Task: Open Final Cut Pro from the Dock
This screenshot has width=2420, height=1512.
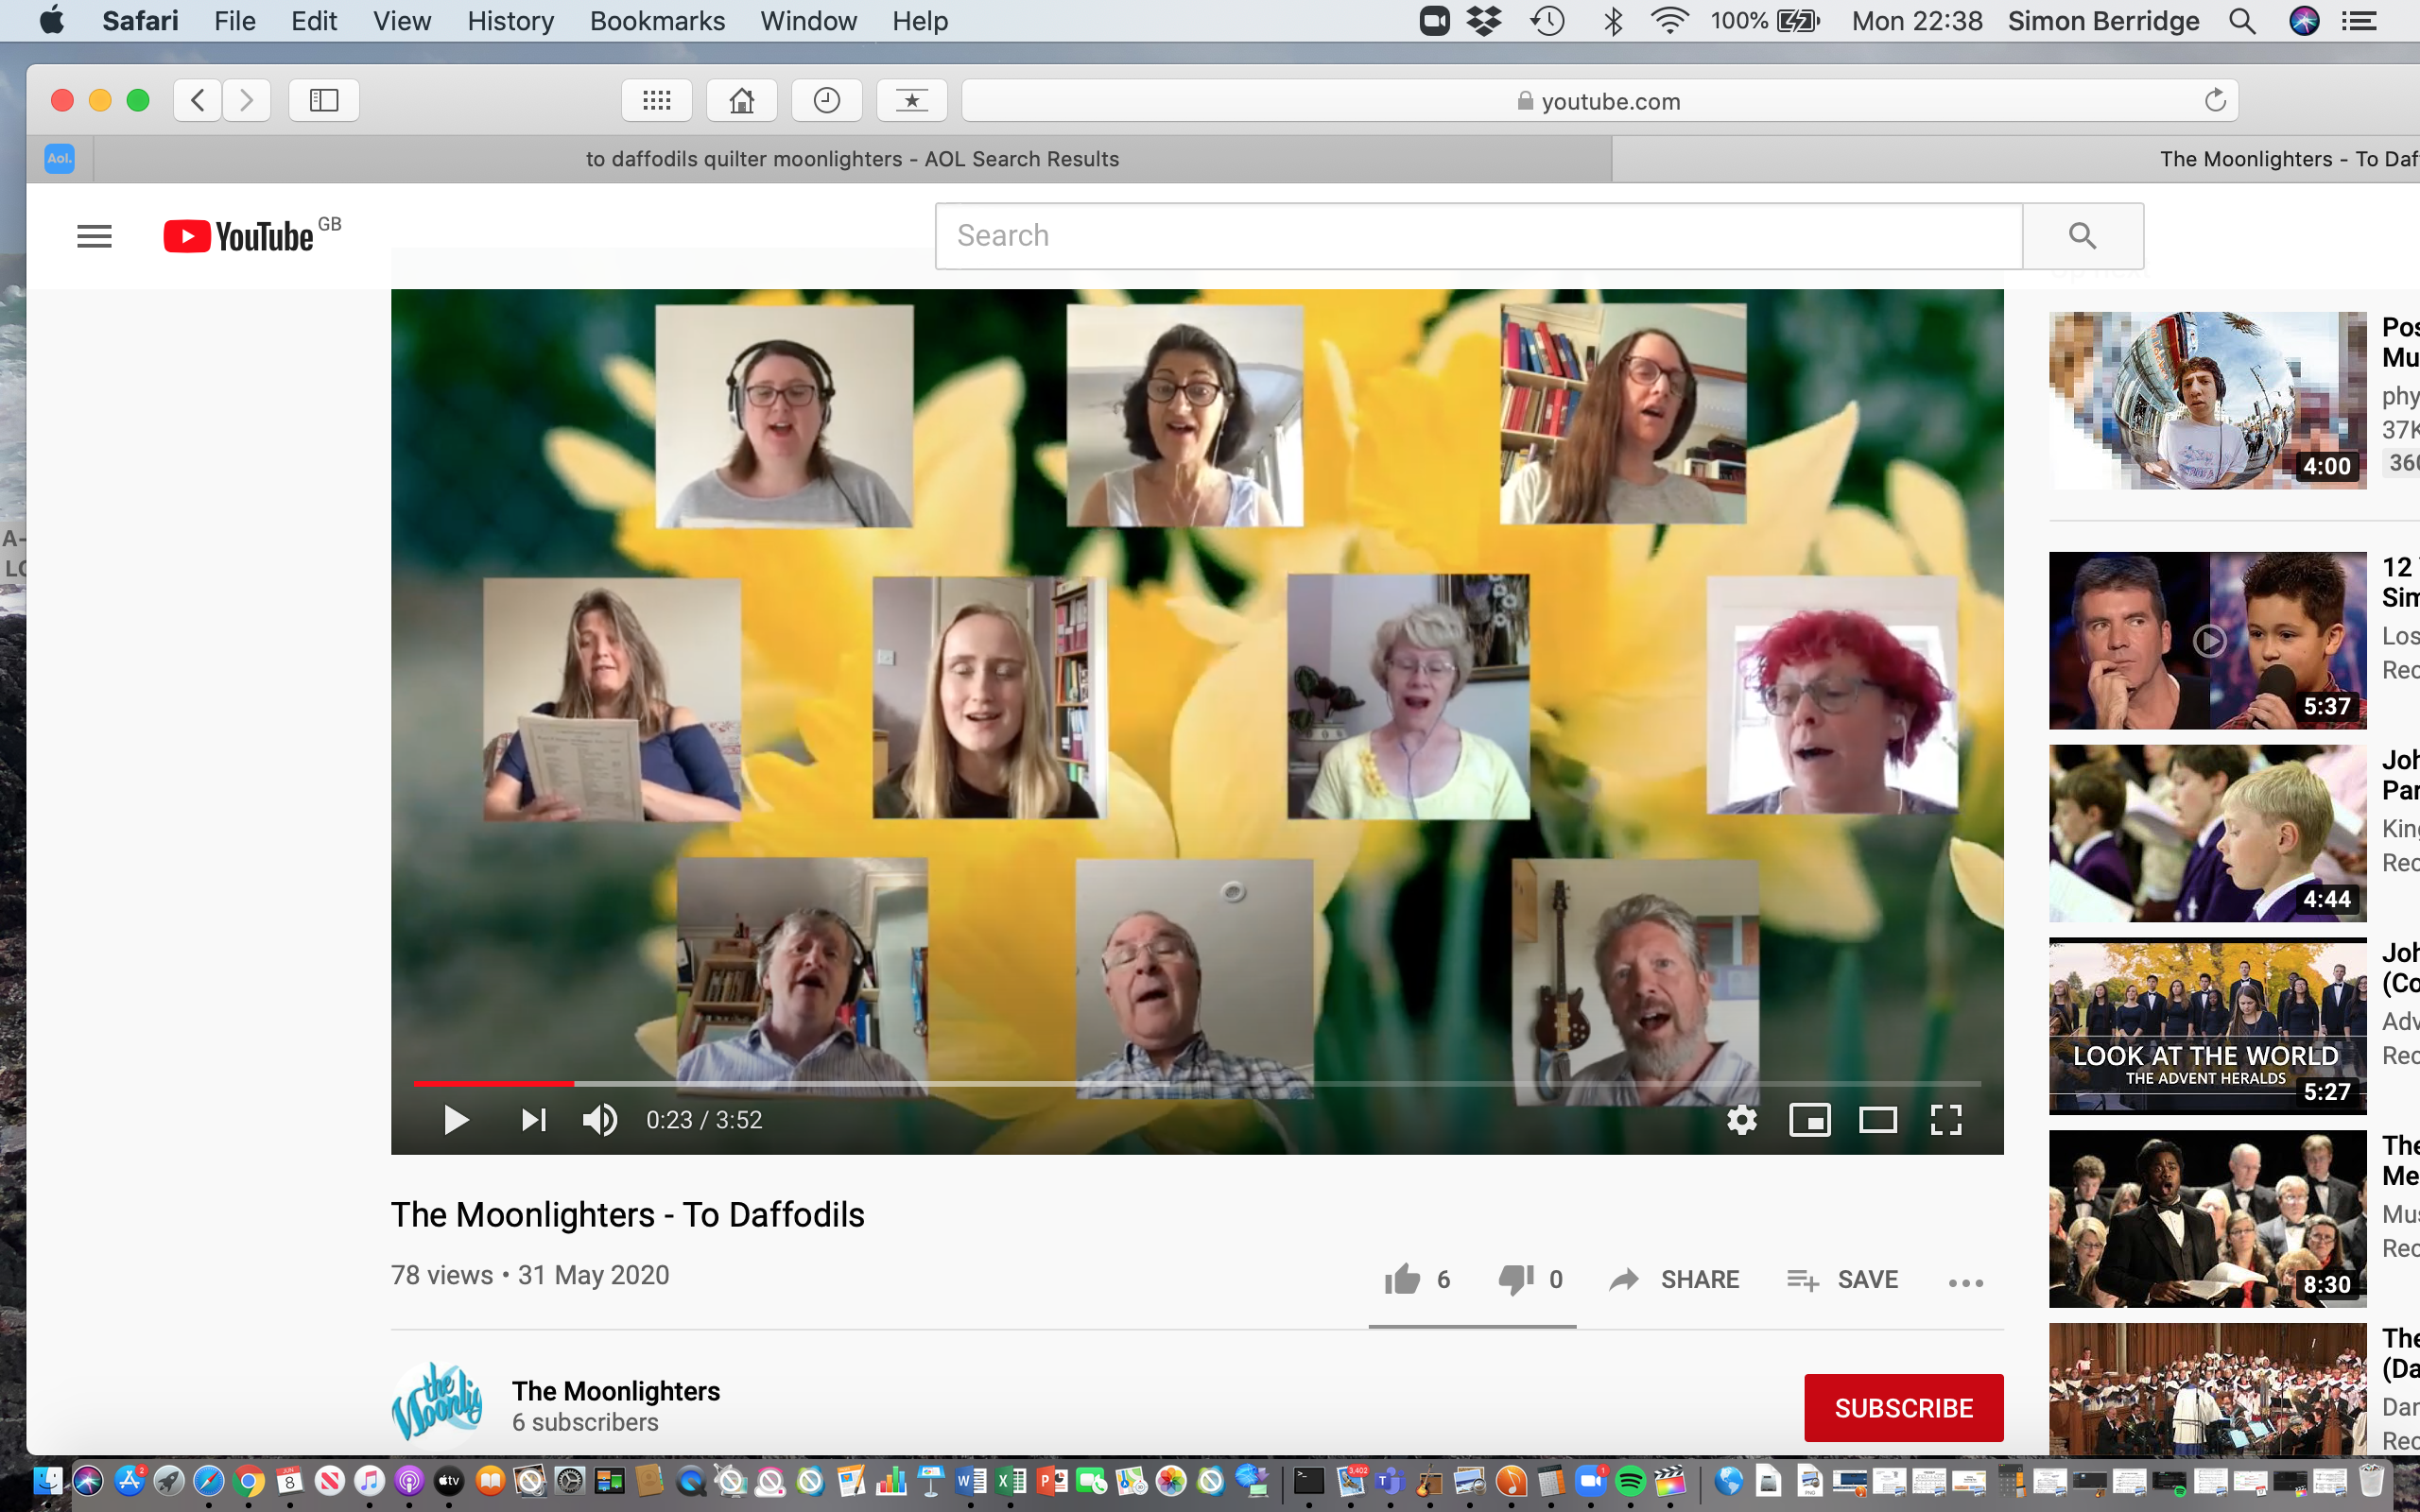Action: [x=1670, y=1481]
